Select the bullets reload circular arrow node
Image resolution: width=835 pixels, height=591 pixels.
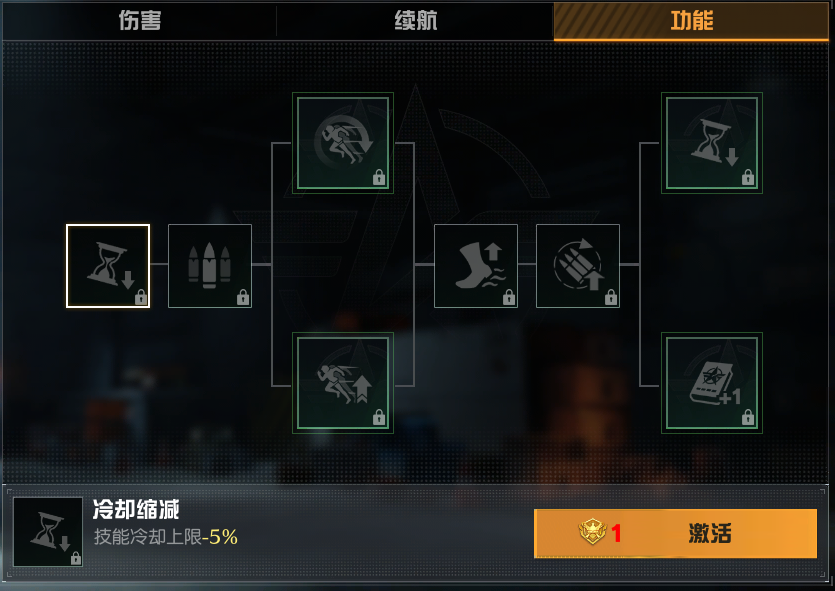pos(578,266)
